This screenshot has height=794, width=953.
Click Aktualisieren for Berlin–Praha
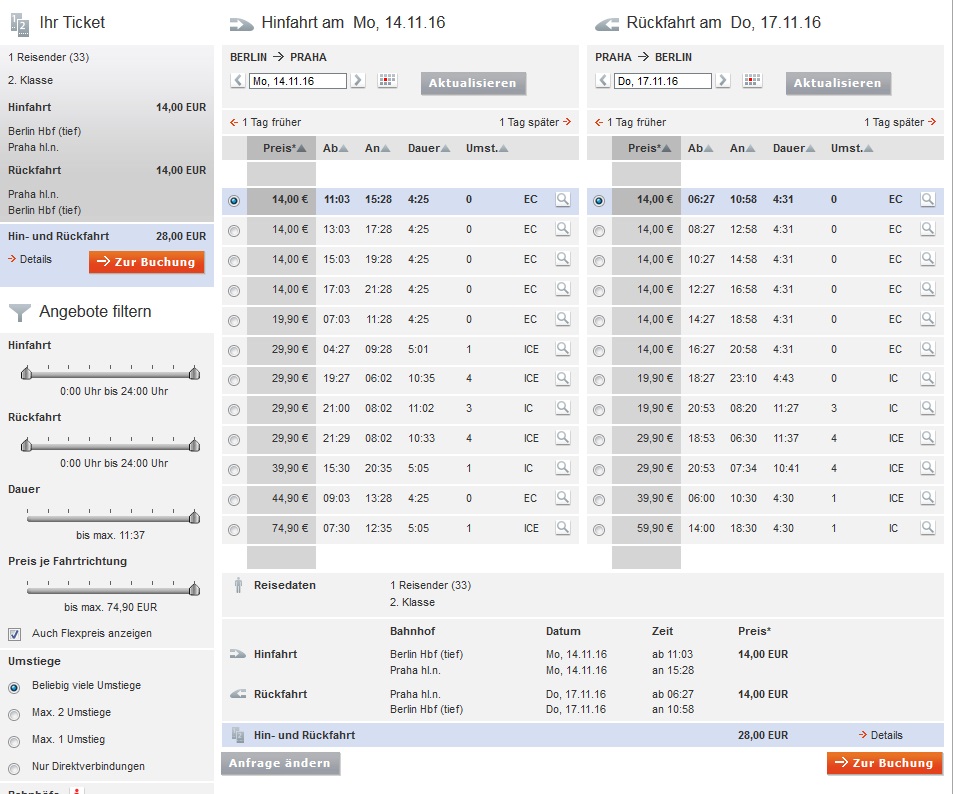[x=473, y=83]
